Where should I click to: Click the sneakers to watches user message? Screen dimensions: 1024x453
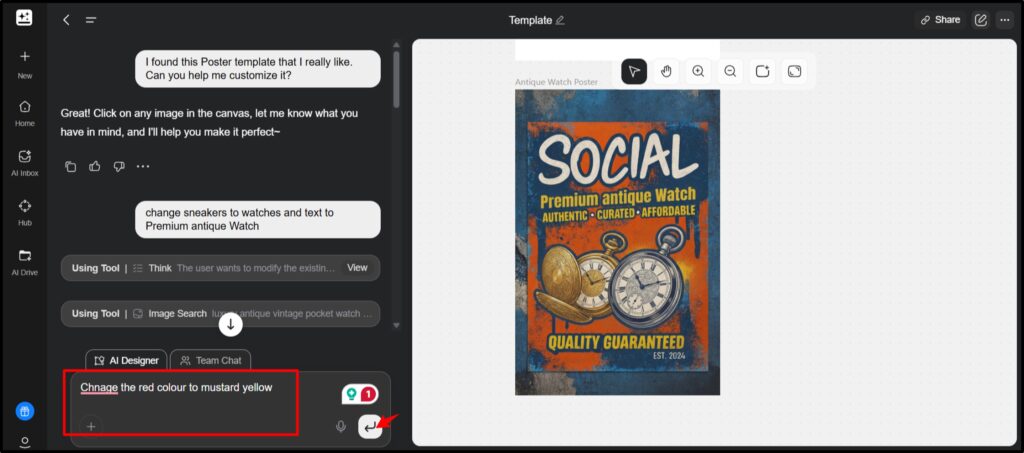(x=258, y=219)
